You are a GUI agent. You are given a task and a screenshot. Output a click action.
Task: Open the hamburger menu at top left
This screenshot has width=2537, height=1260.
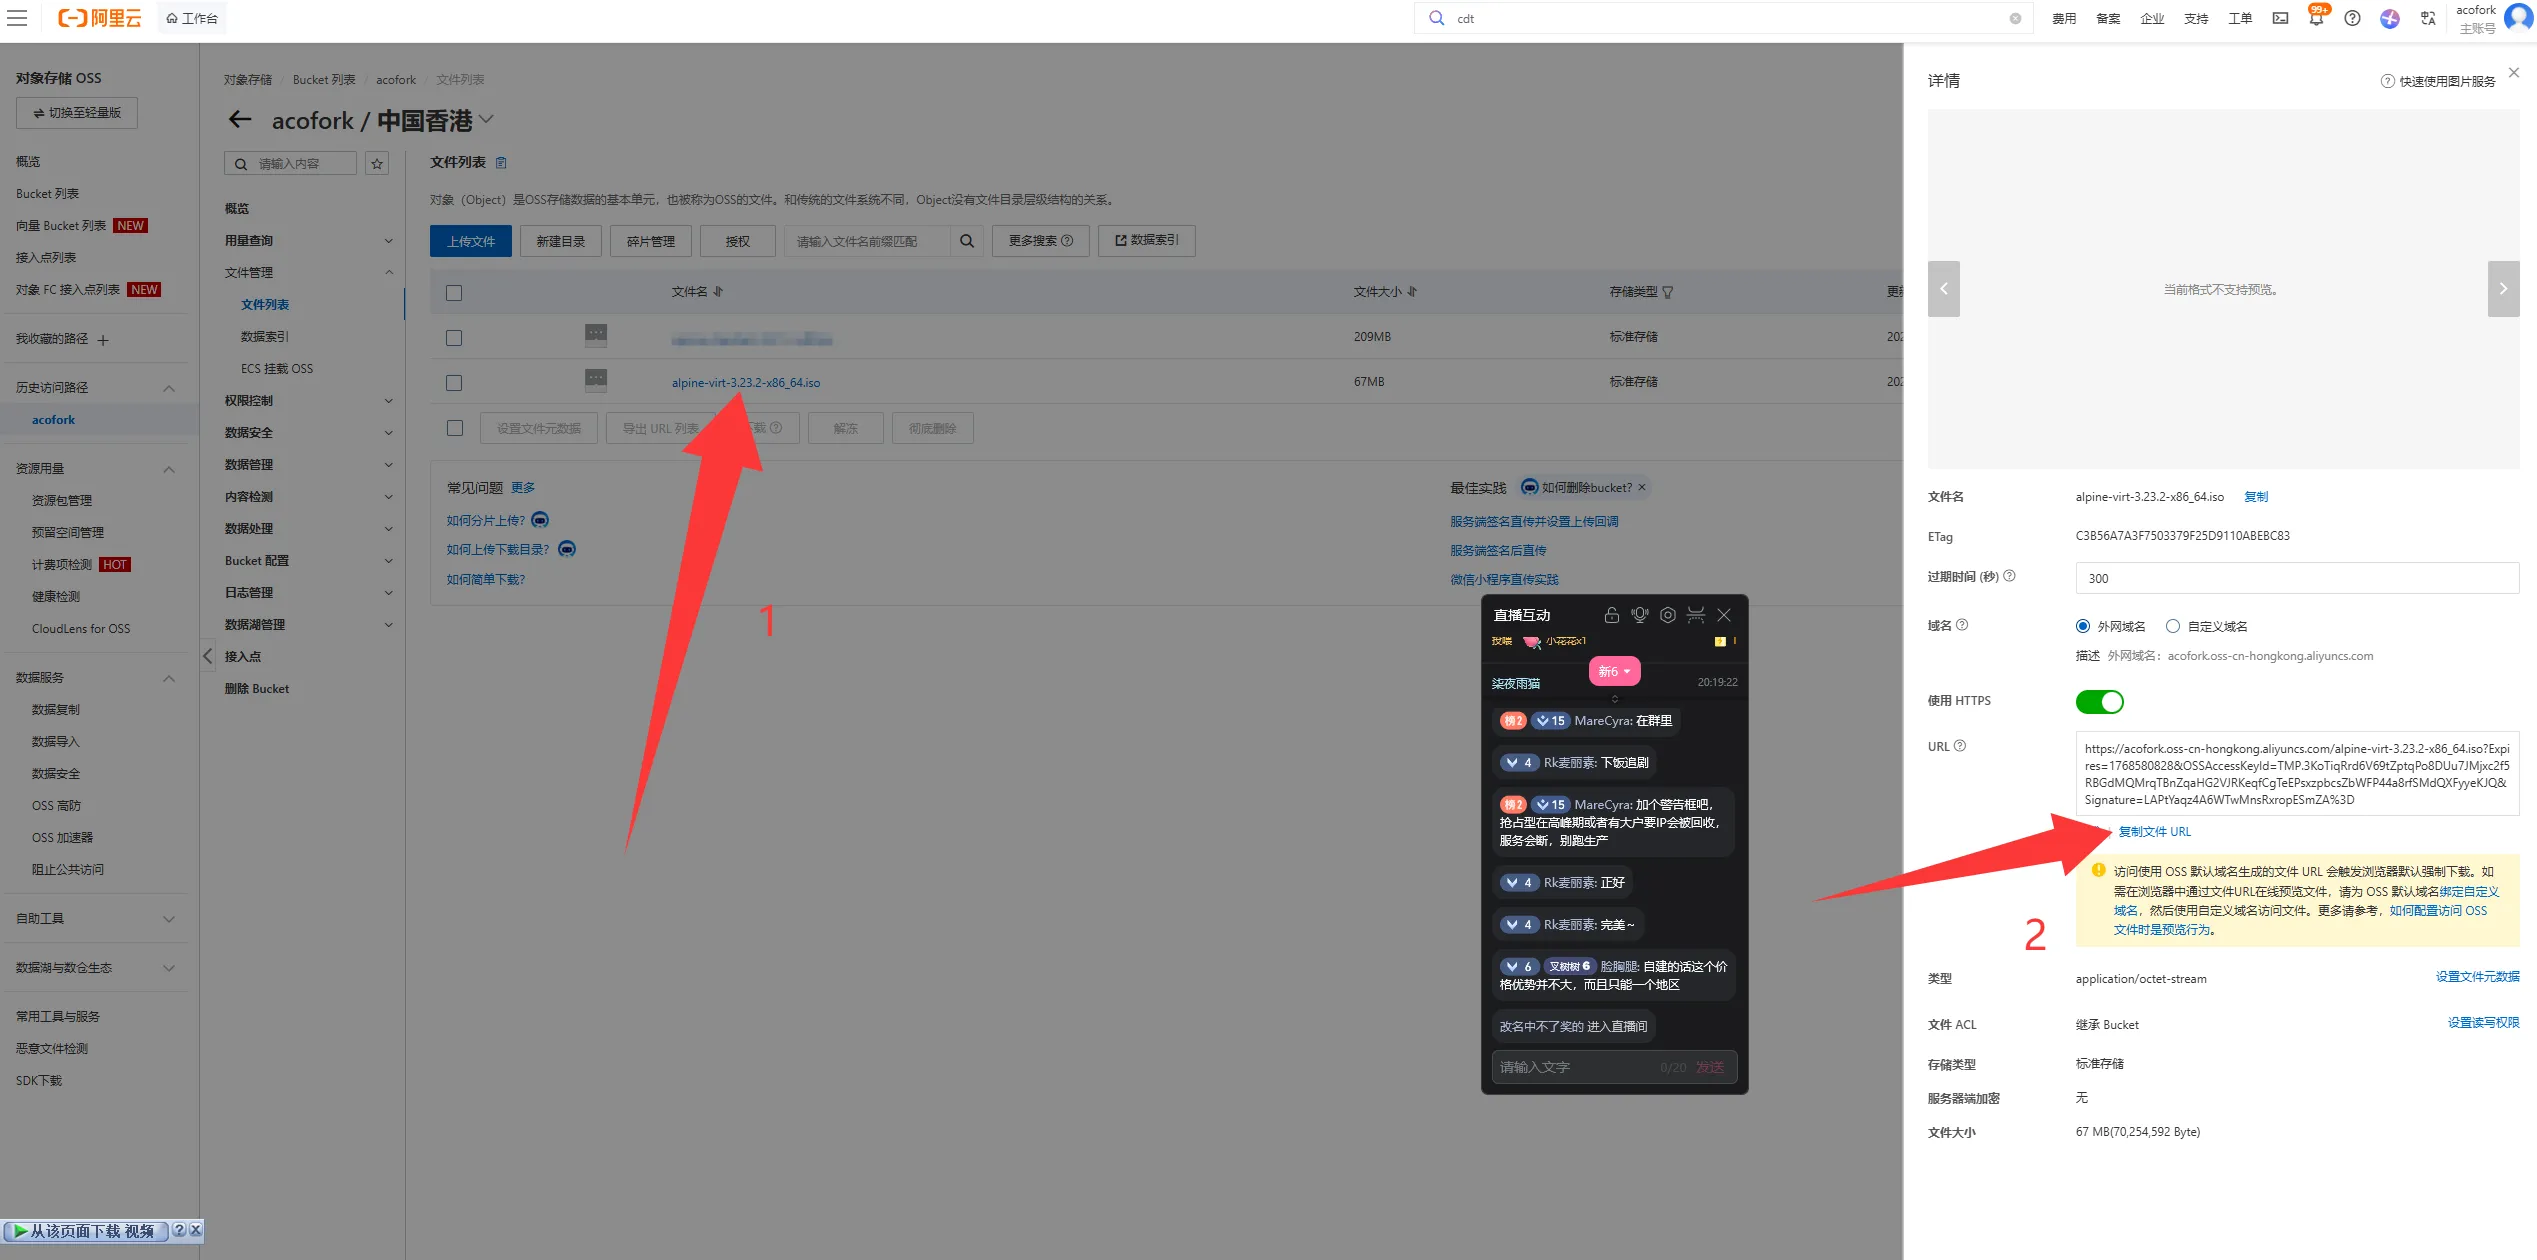(x=17, y=18)
